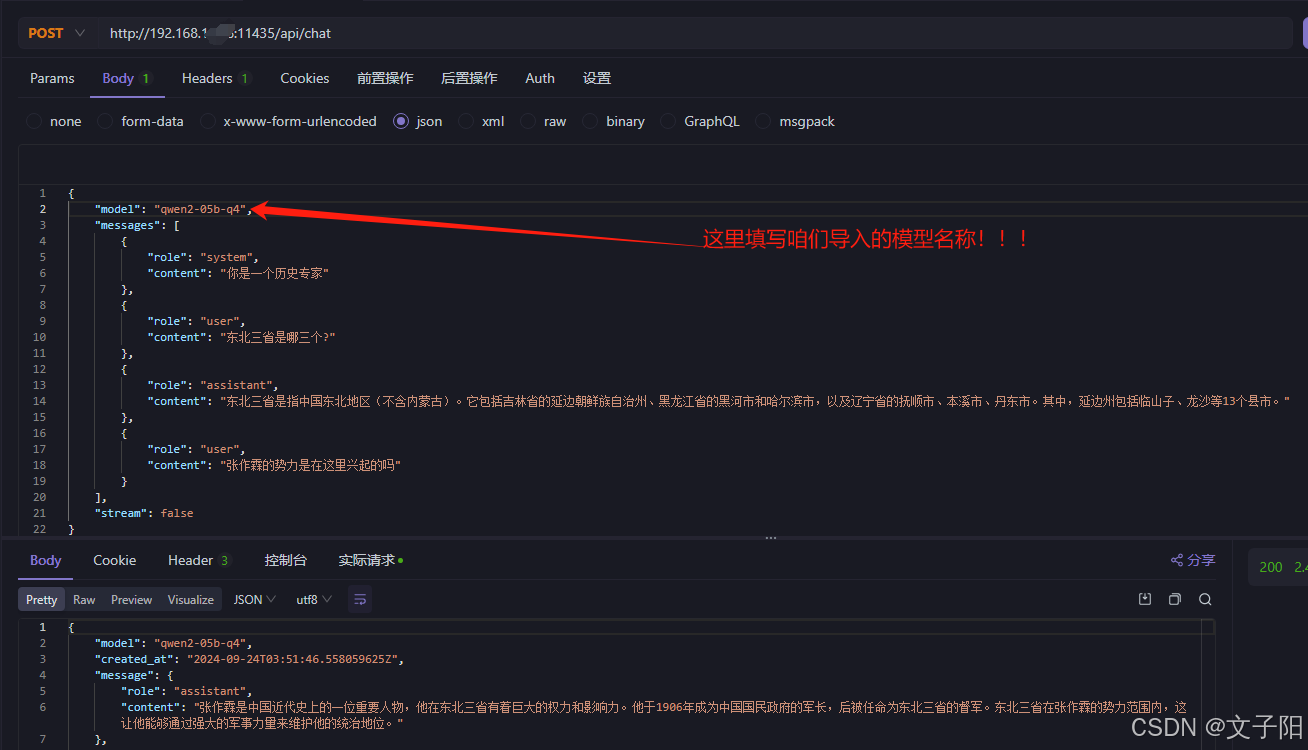Screen dimensions: 1308x750
Task: Select the msgpack body type
Action: coord(795,121)
